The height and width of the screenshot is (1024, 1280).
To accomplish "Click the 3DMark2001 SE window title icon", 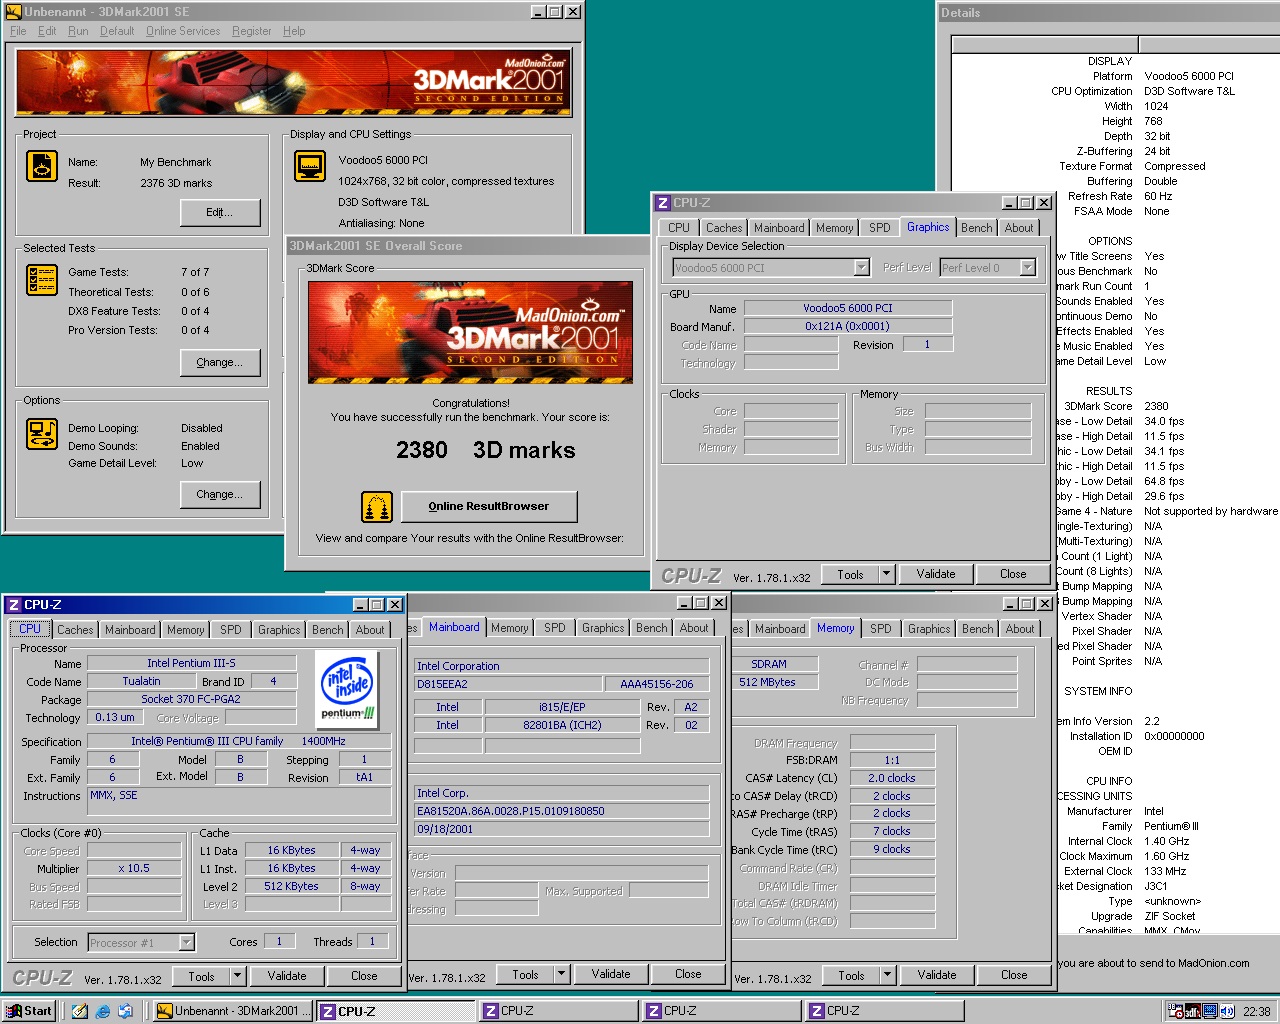I will tap(13, 12).
